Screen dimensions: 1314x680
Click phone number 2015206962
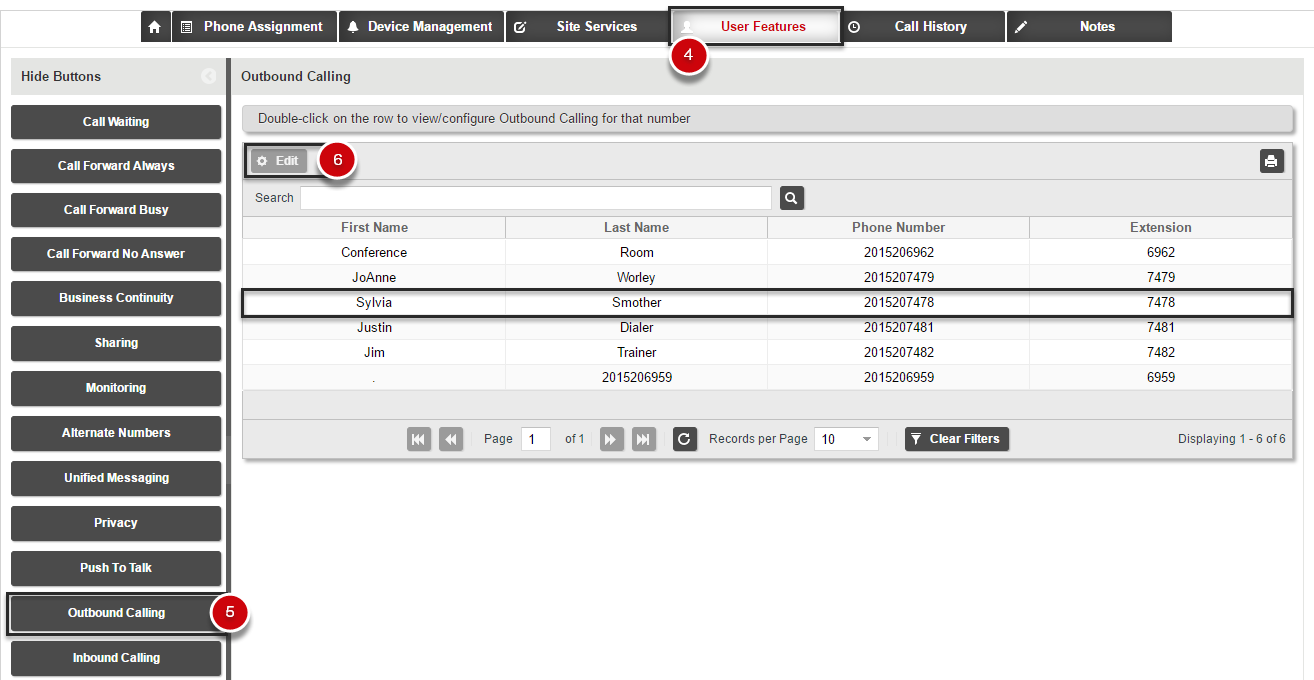(x=899, y=253)
